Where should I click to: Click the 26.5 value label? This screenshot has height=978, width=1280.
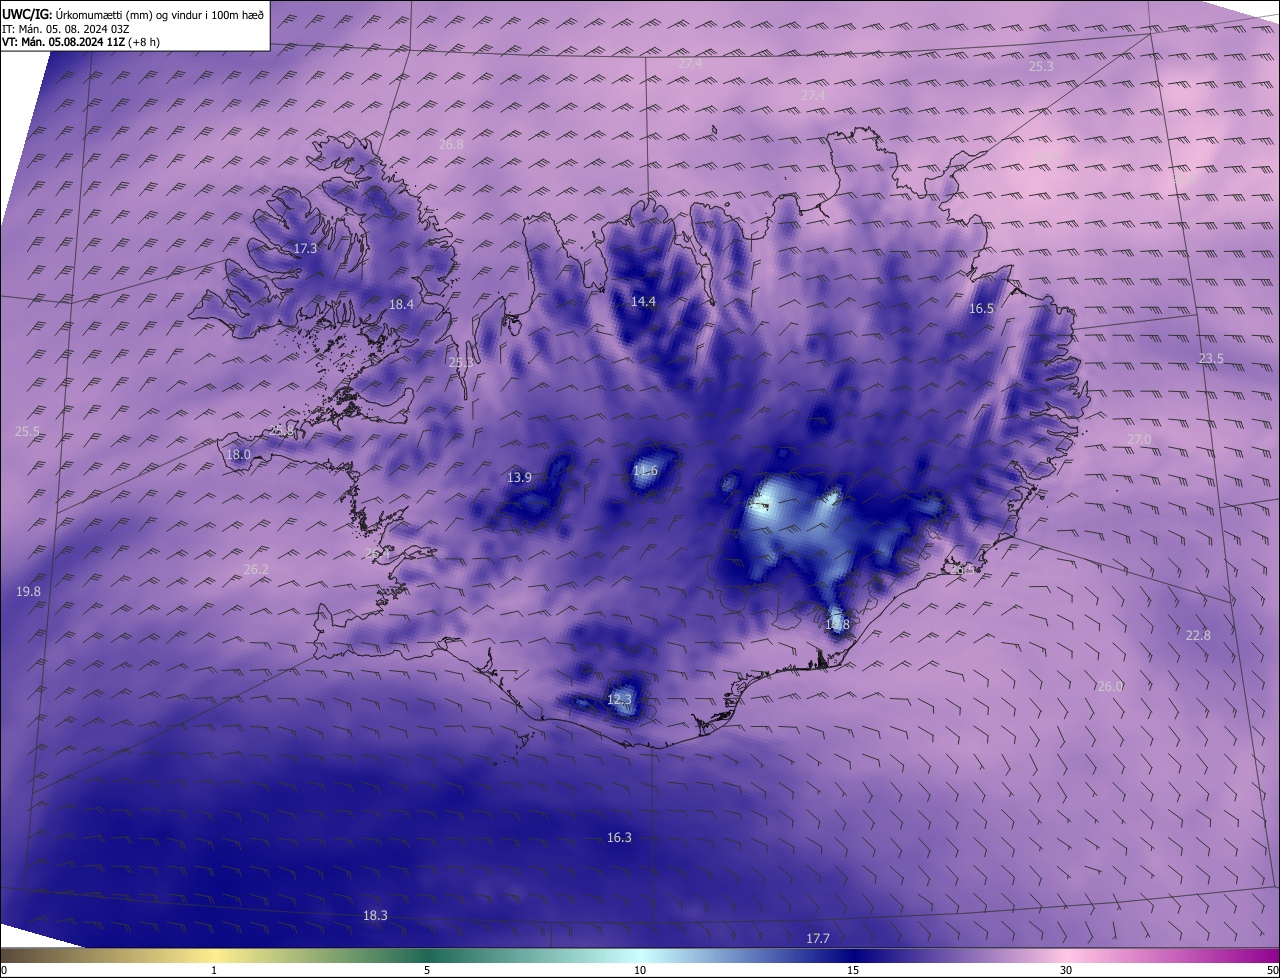961,568
